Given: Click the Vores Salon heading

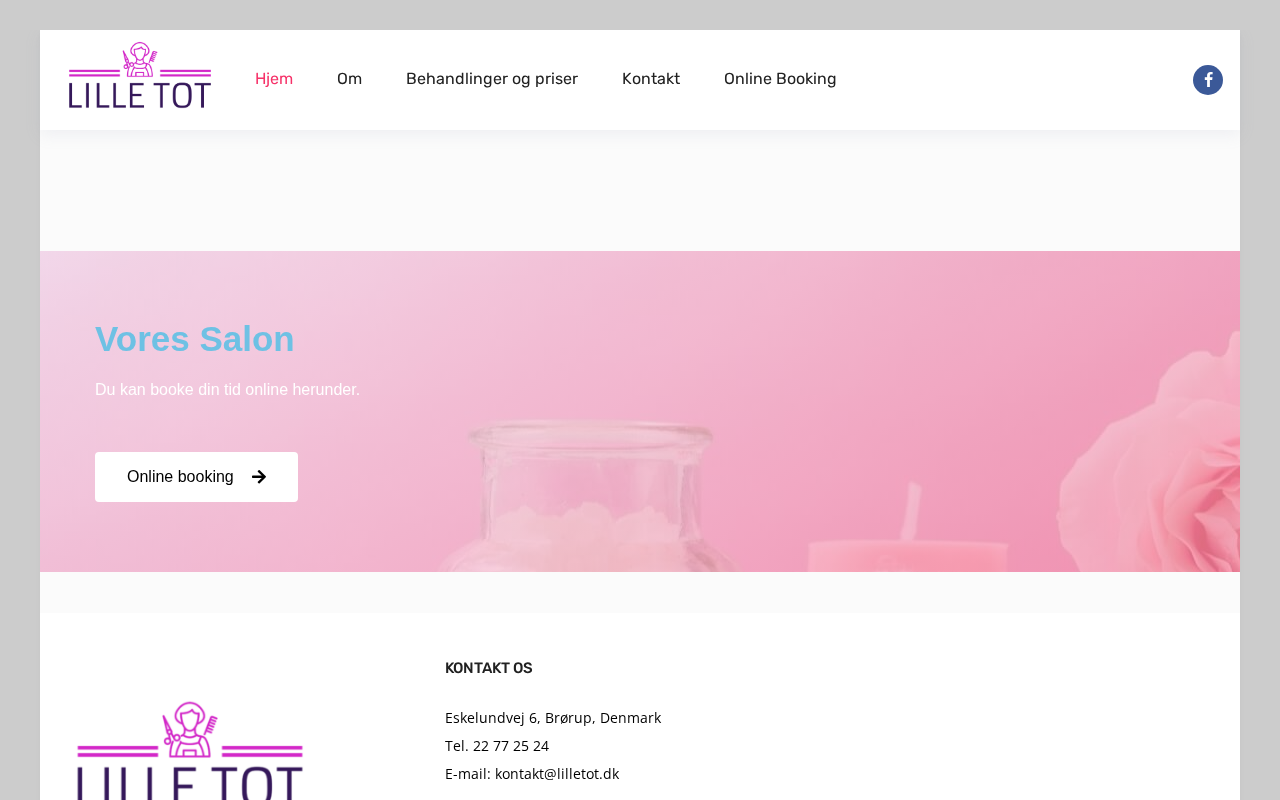Looking at the screenshot, I should click(195, 339).
